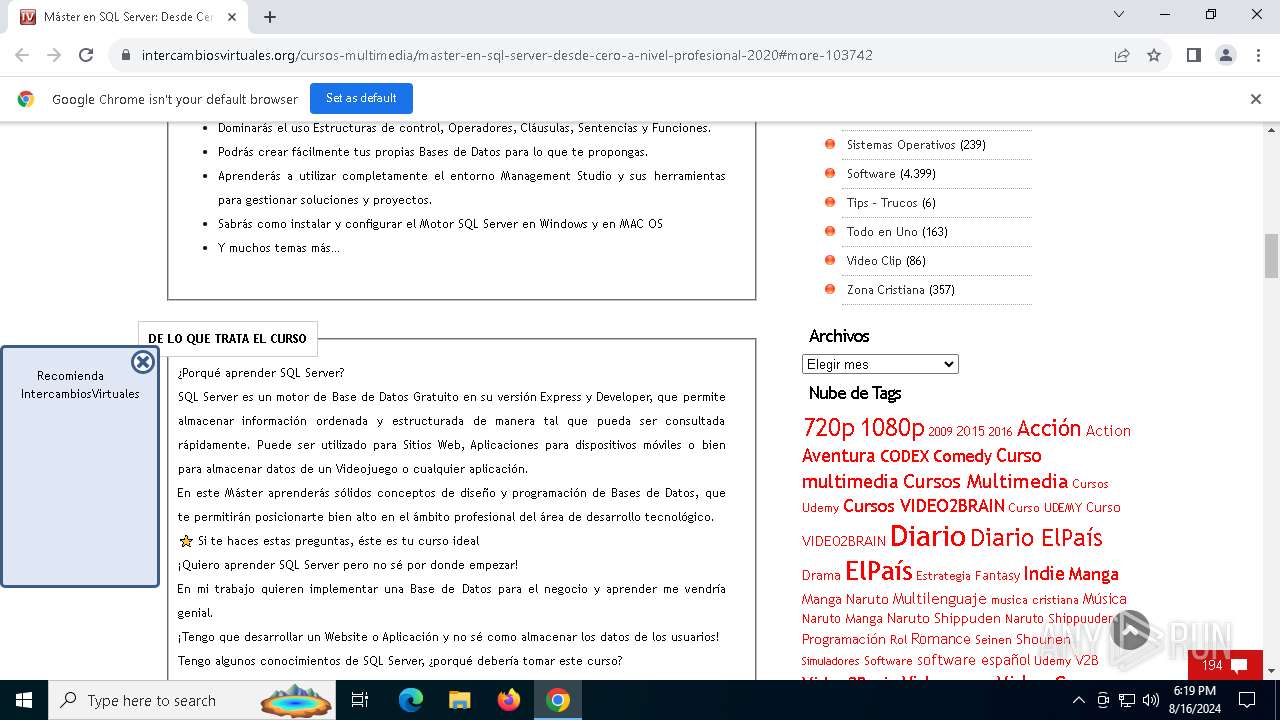The image size is (1280, 720).
Task: Open Software category link
Action: click(871, 174)
